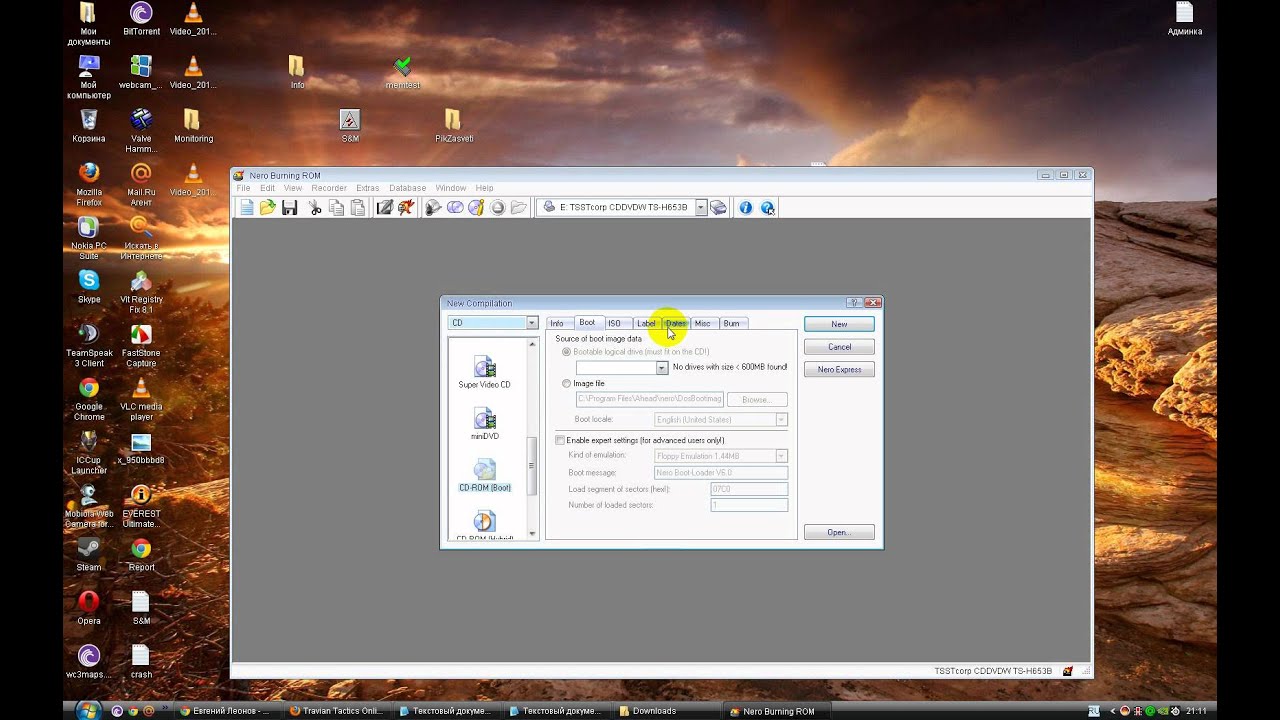Open compilation with the folder toolbar icon

268,208
